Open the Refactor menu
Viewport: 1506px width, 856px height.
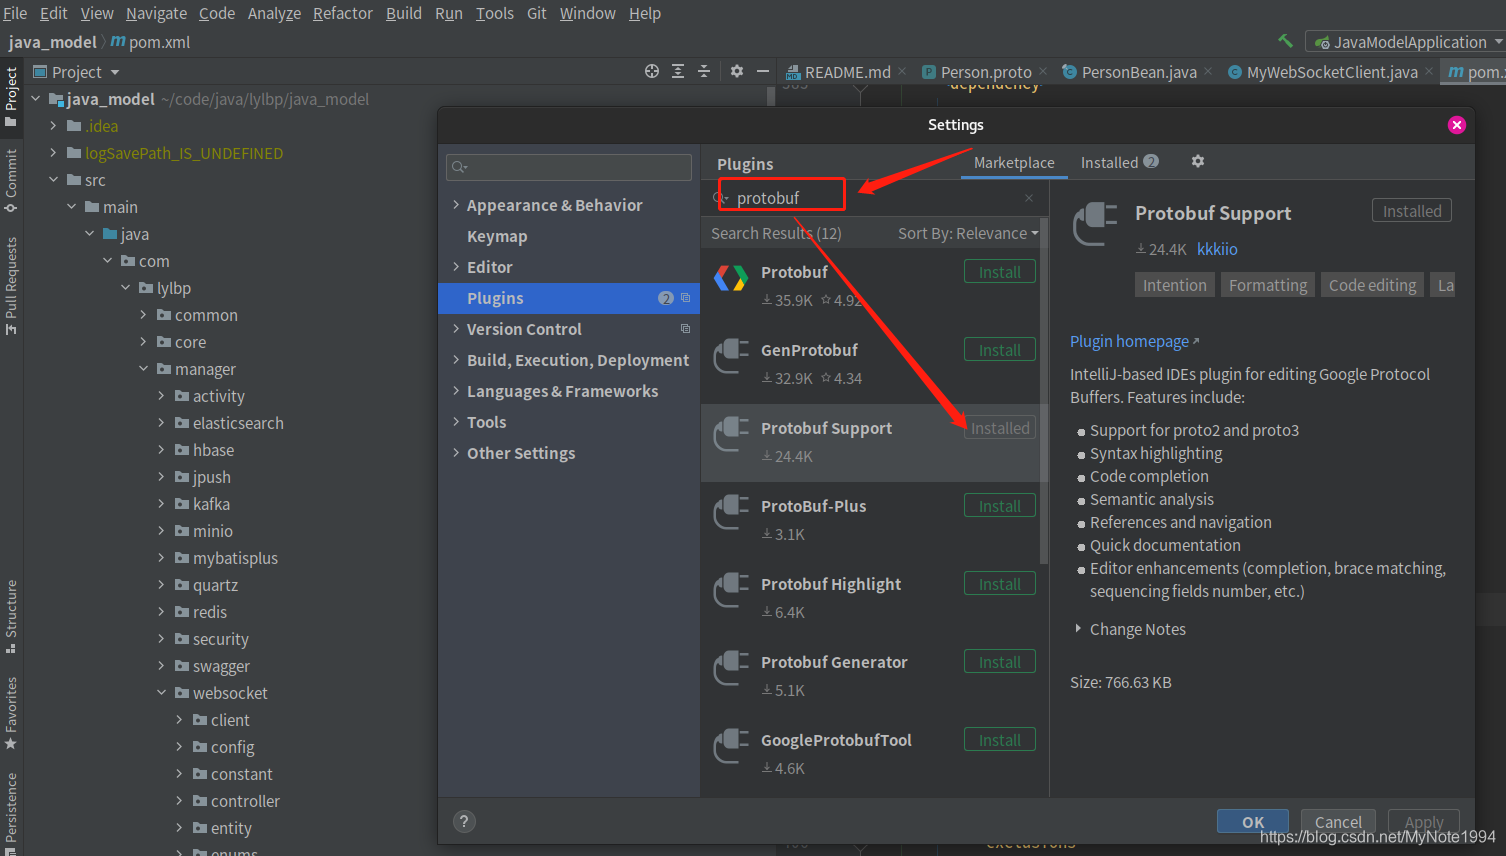[x=342, y=13]
